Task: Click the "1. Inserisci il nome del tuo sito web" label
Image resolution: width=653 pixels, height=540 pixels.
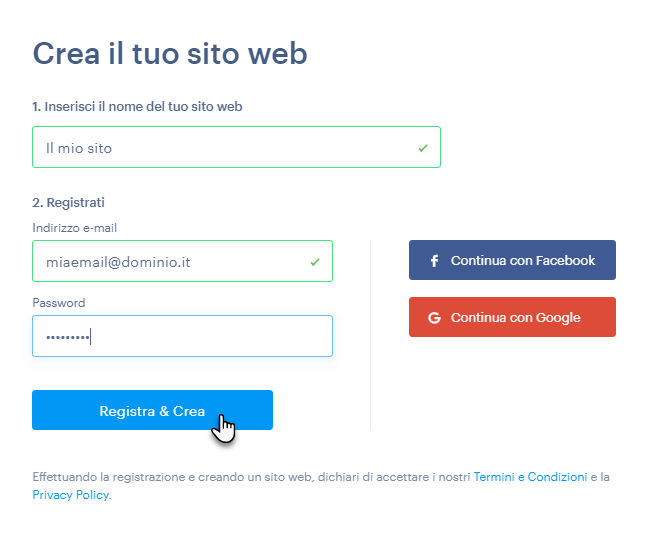Action: pyautogui.click(x=137, y=107)
